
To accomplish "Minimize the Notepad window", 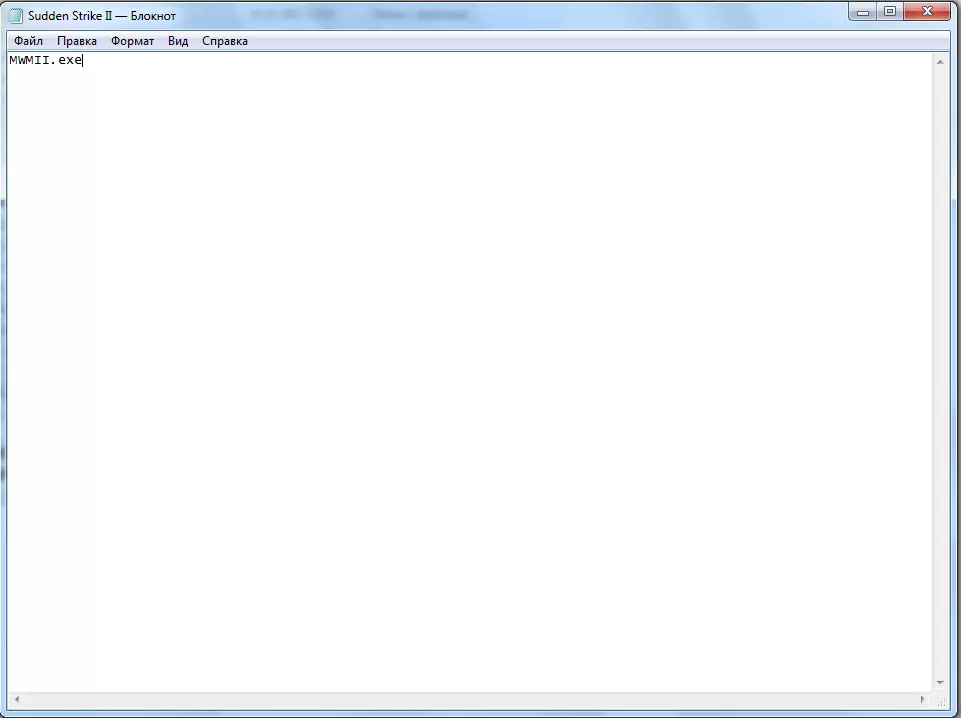I will pos(863,12).
